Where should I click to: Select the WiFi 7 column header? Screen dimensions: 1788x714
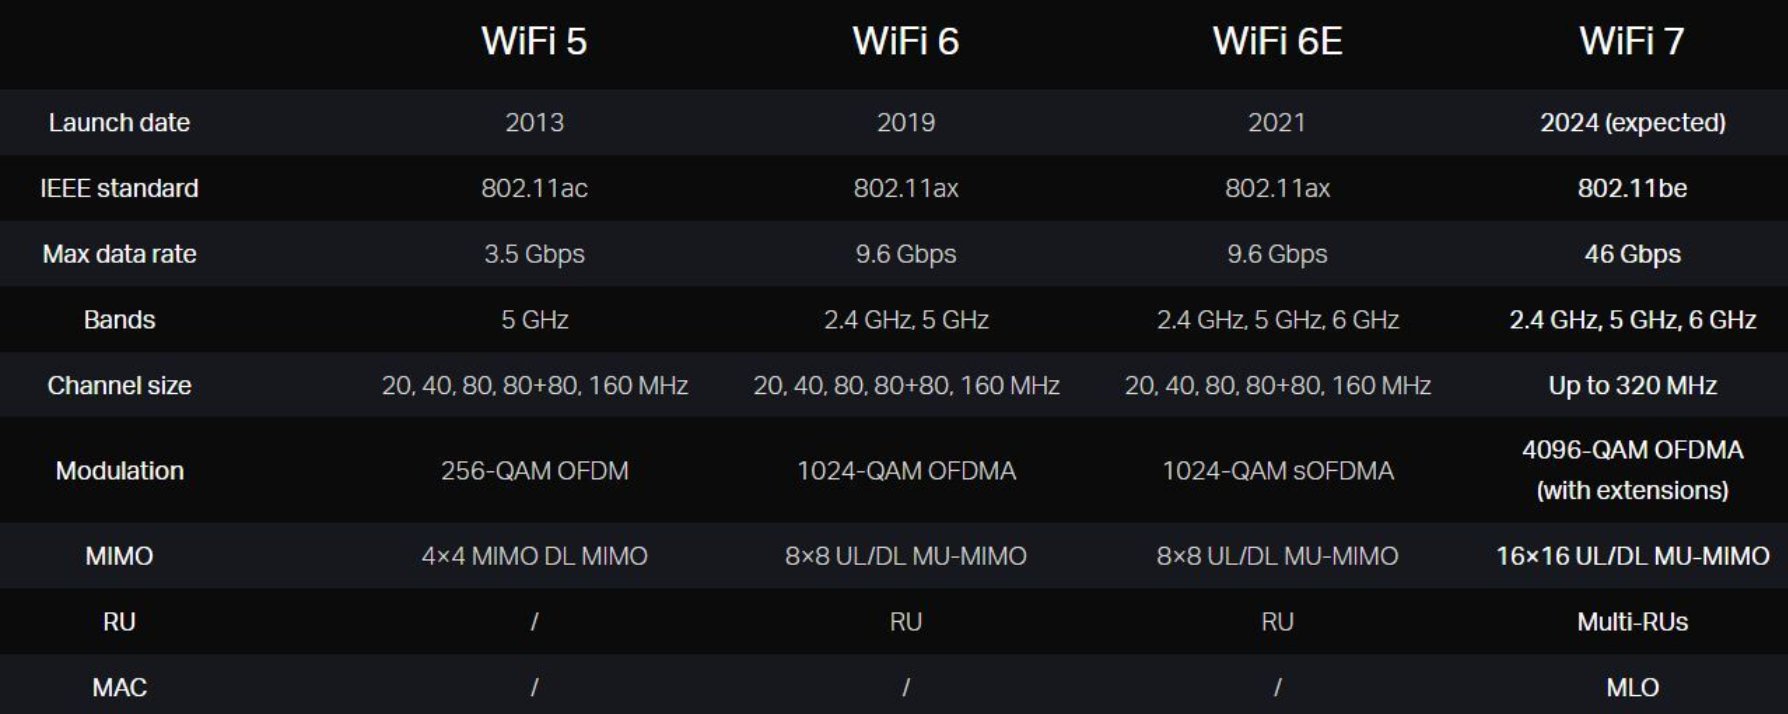[x=1631, y=42]
